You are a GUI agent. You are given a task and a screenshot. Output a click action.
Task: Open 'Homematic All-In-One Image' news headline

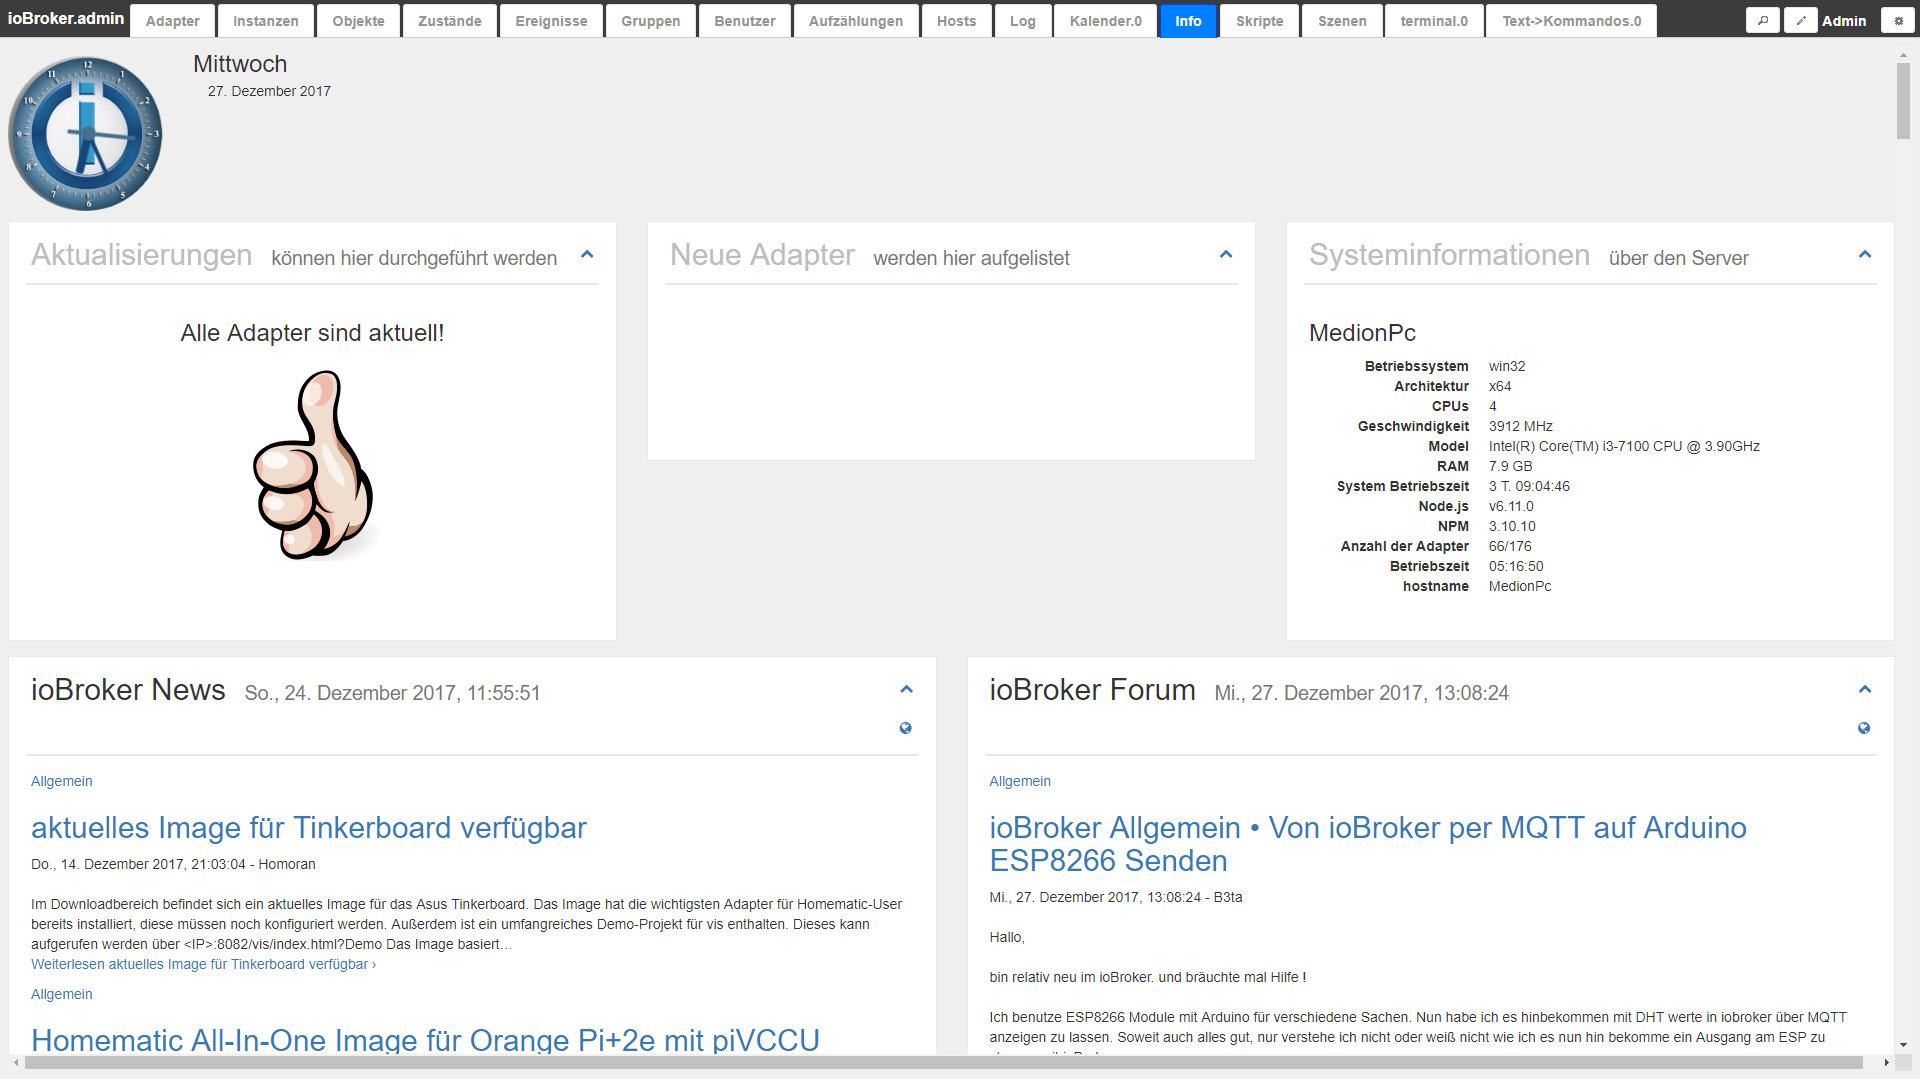pyautogui.click(x=425, y=1040)
